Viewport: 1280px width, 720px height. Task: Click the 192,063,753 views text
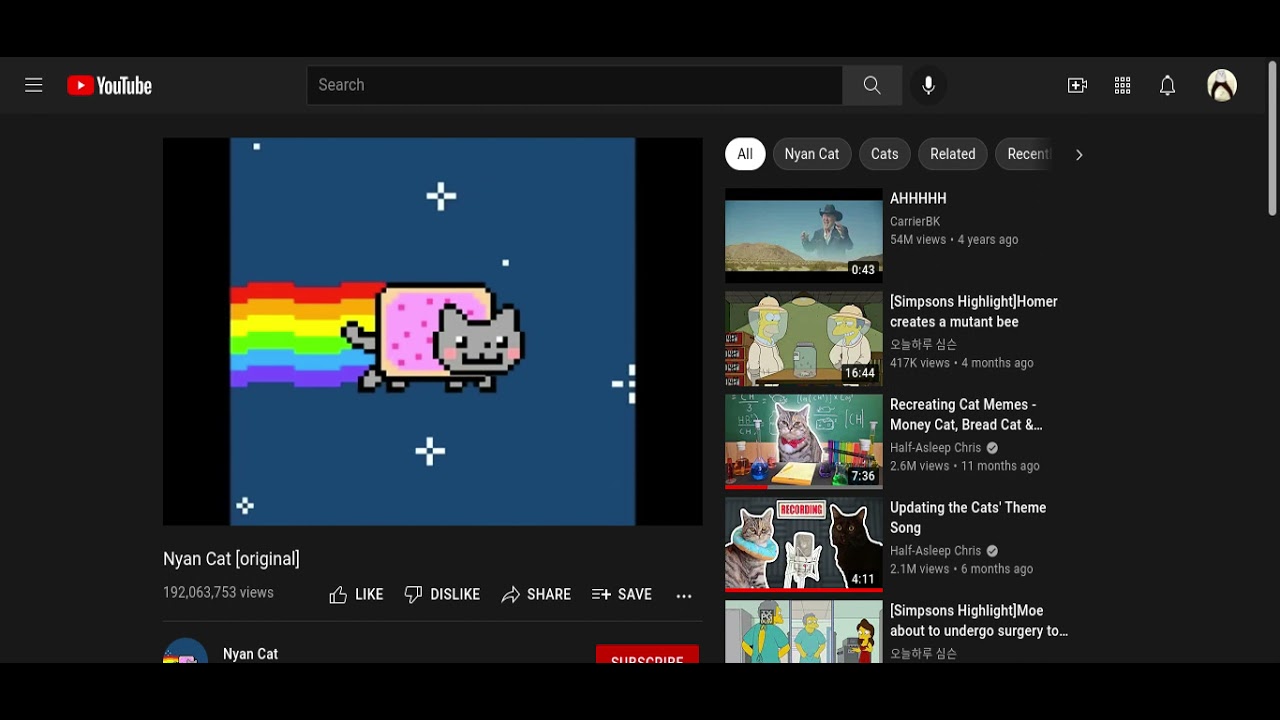(218, 592)
